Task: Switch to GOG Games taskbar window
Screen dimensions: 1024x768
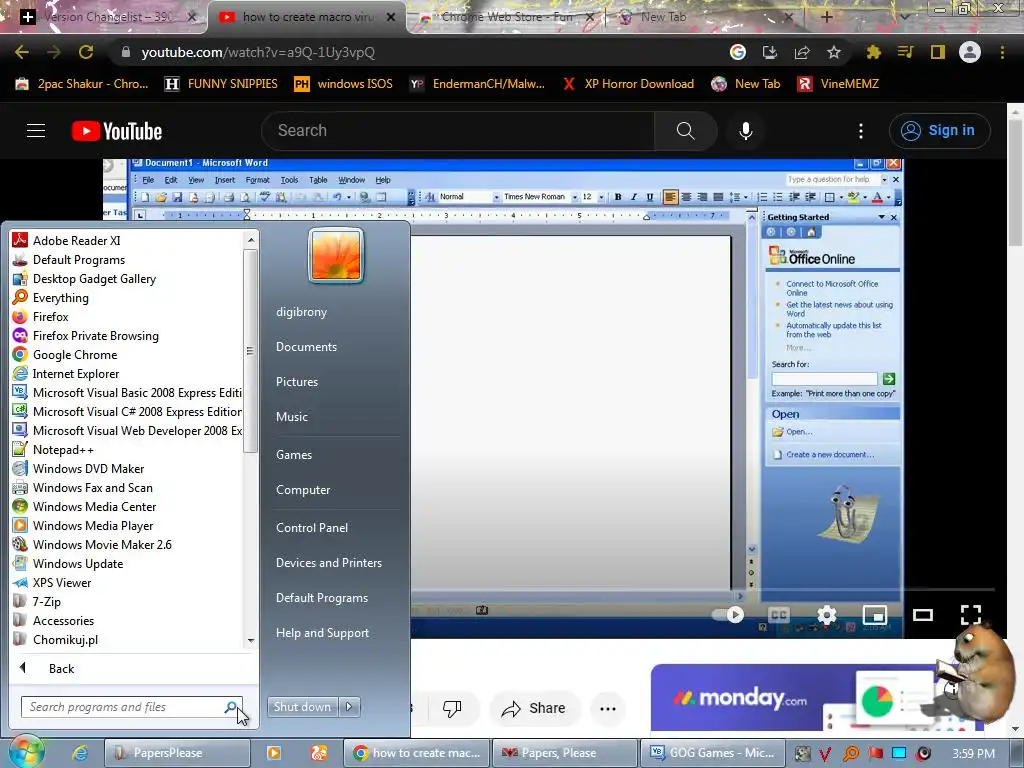Action: tap(712, 753)
